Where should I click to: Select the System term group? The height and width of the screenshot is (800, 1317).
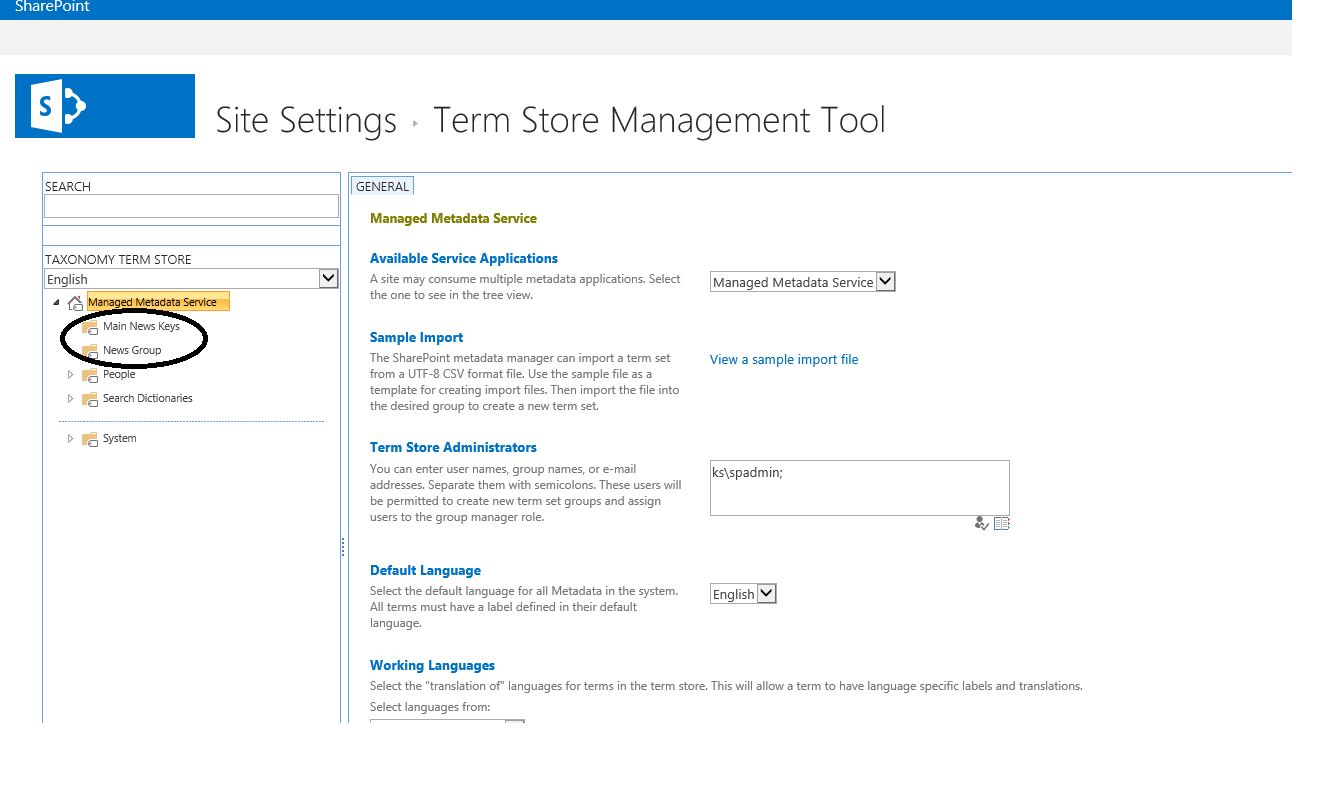click(120, 439)
